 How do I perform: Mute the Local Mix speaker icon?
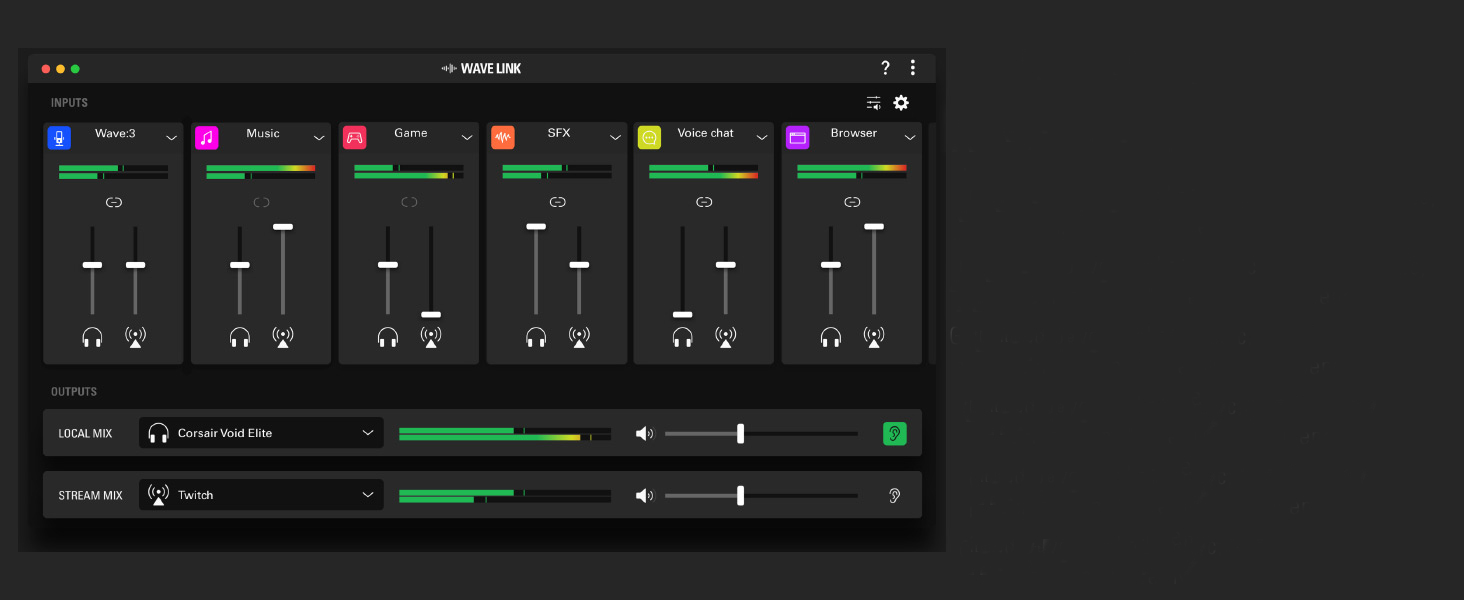coord(645,433)
